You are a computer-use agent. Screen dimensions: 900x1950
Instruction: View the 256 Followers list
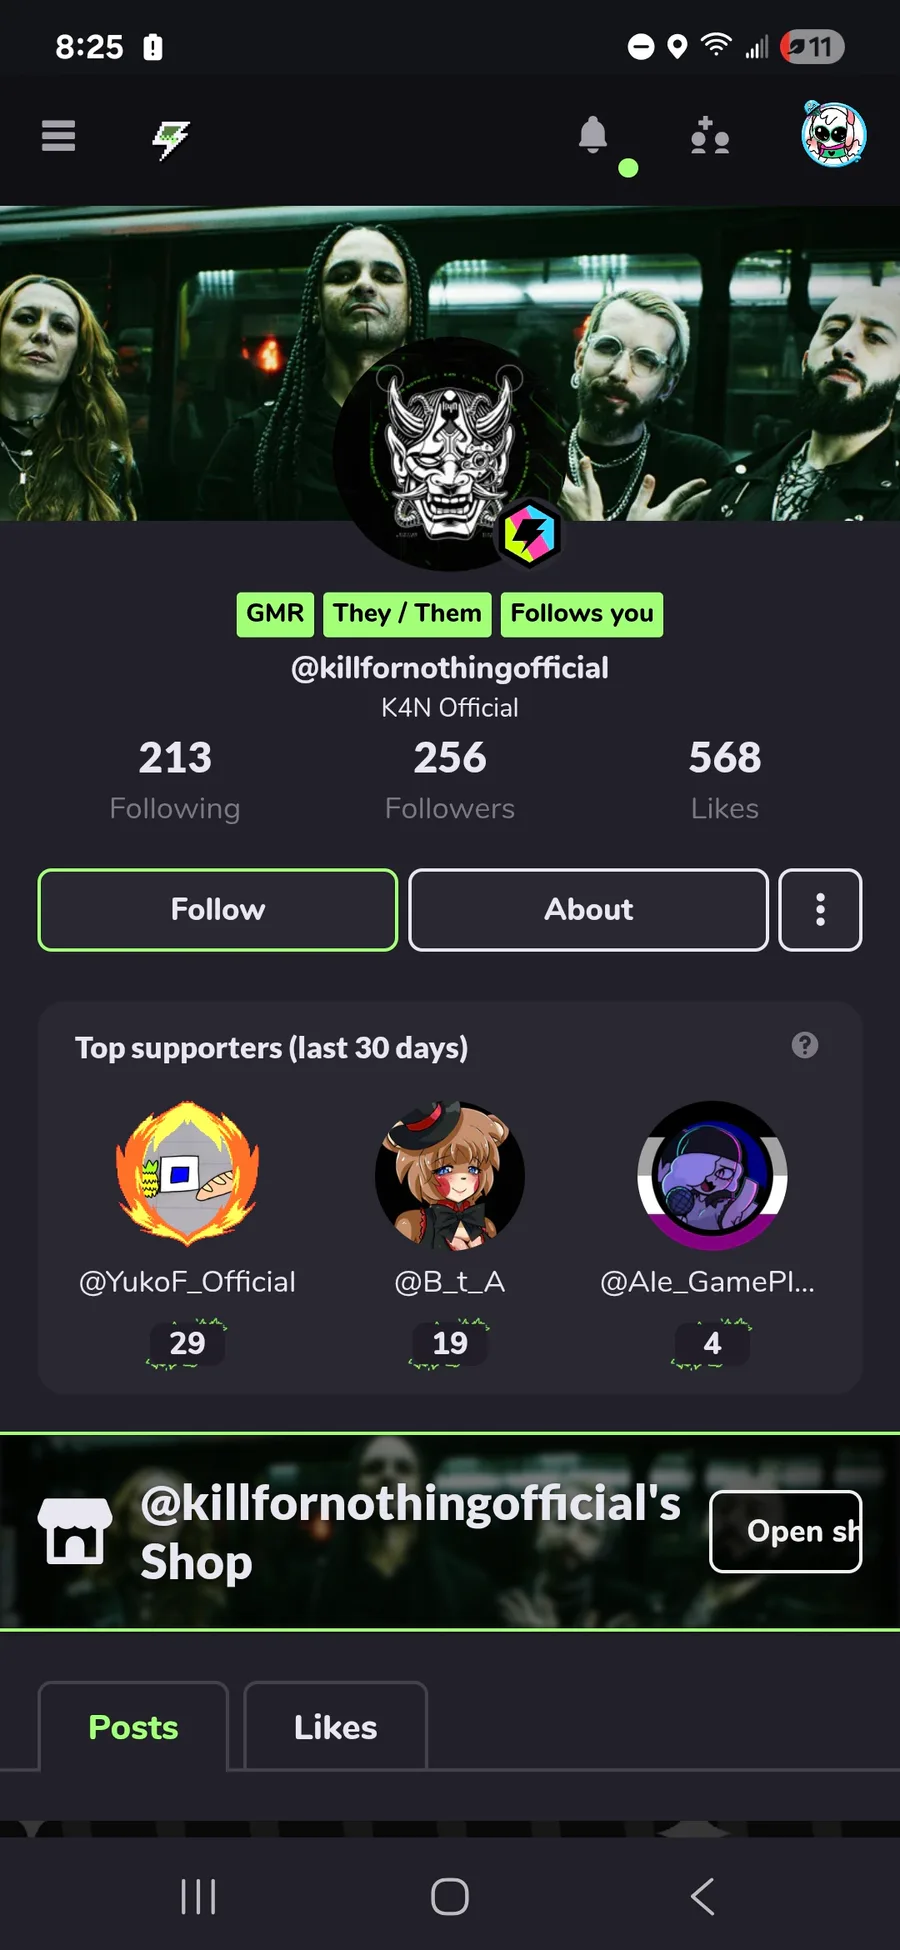click(x=450, y=780)
